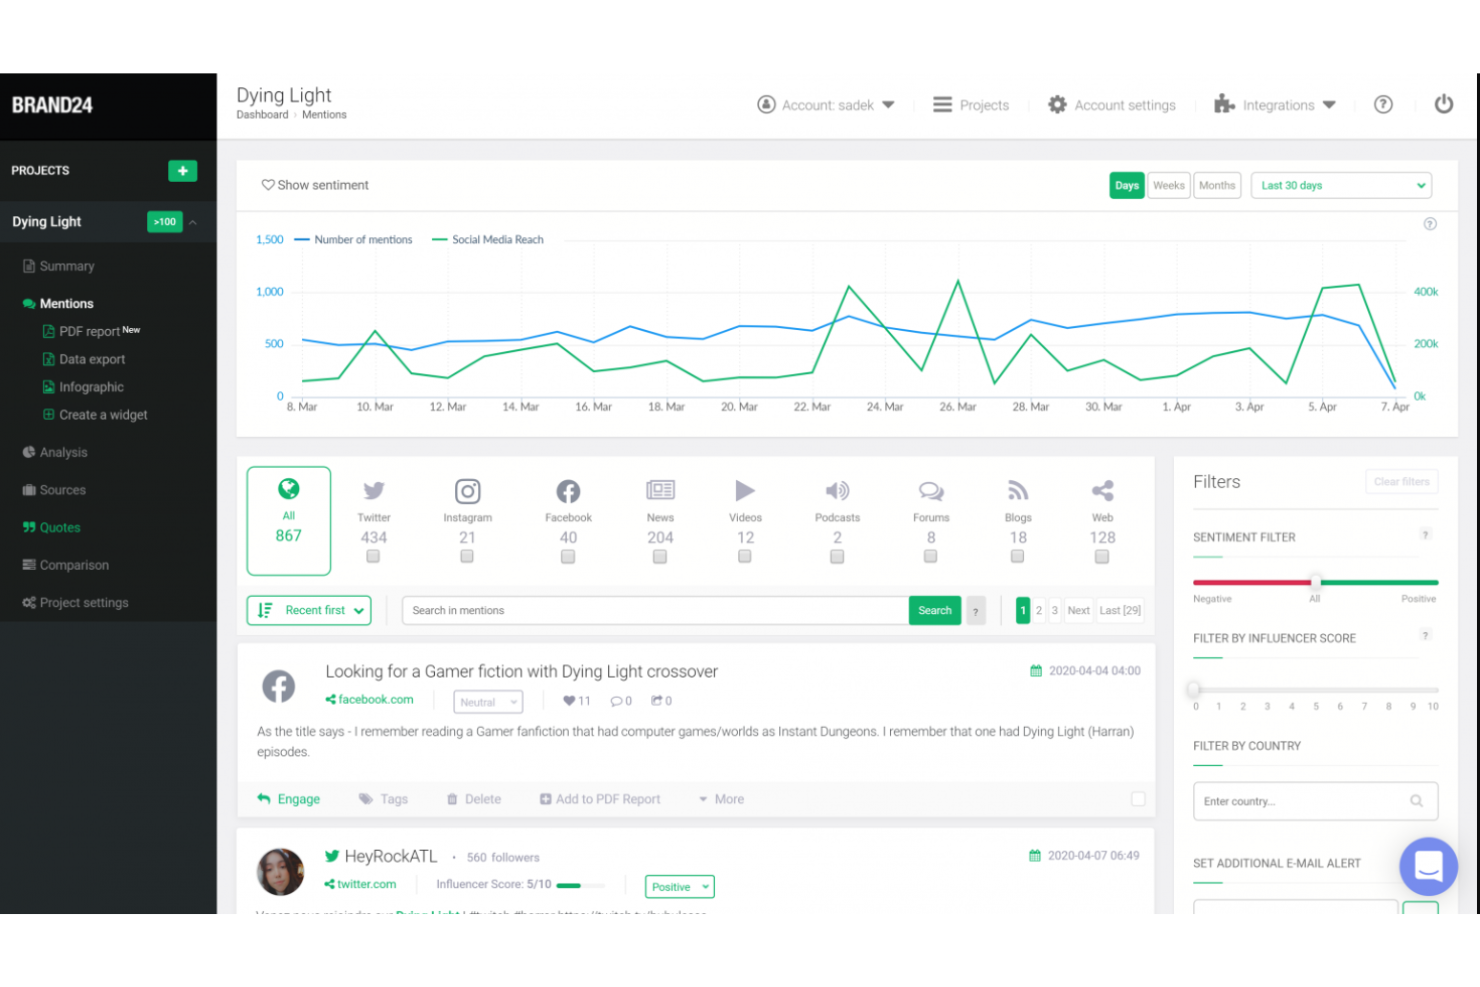Click the account user avatar icon
The image size is (1480, 987).
pos(766,104)
